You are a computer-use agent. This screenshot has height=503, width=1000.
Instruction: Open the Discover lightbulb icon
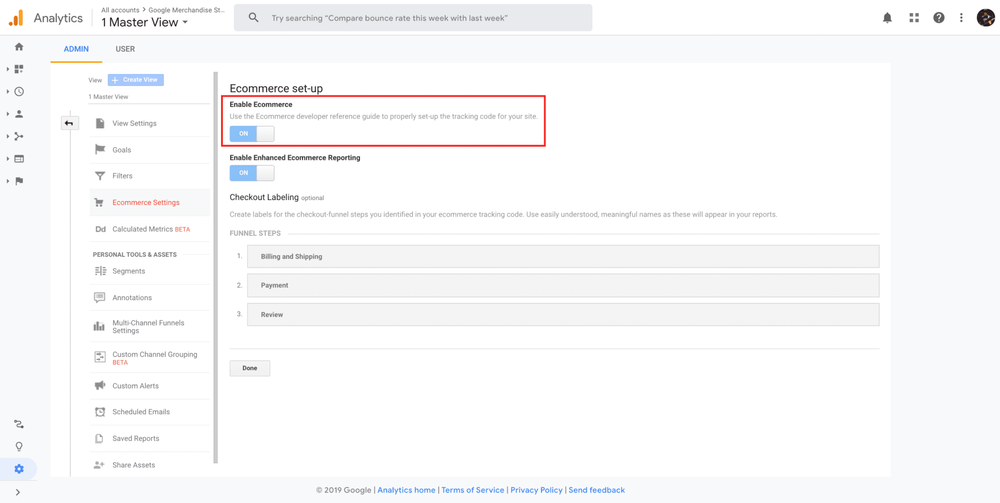(x=19, y=446)
